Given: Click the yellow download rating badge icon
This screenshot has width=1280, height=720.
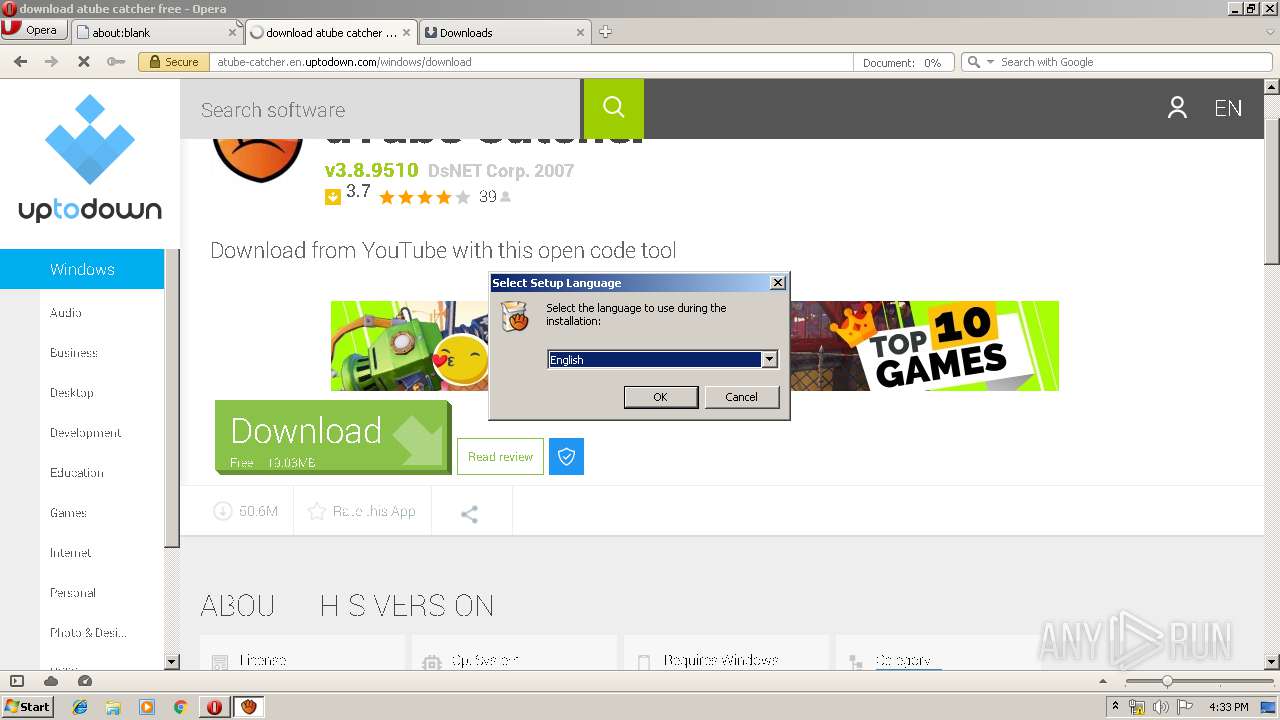Looking at the screenshot, I should click(333, 197).
